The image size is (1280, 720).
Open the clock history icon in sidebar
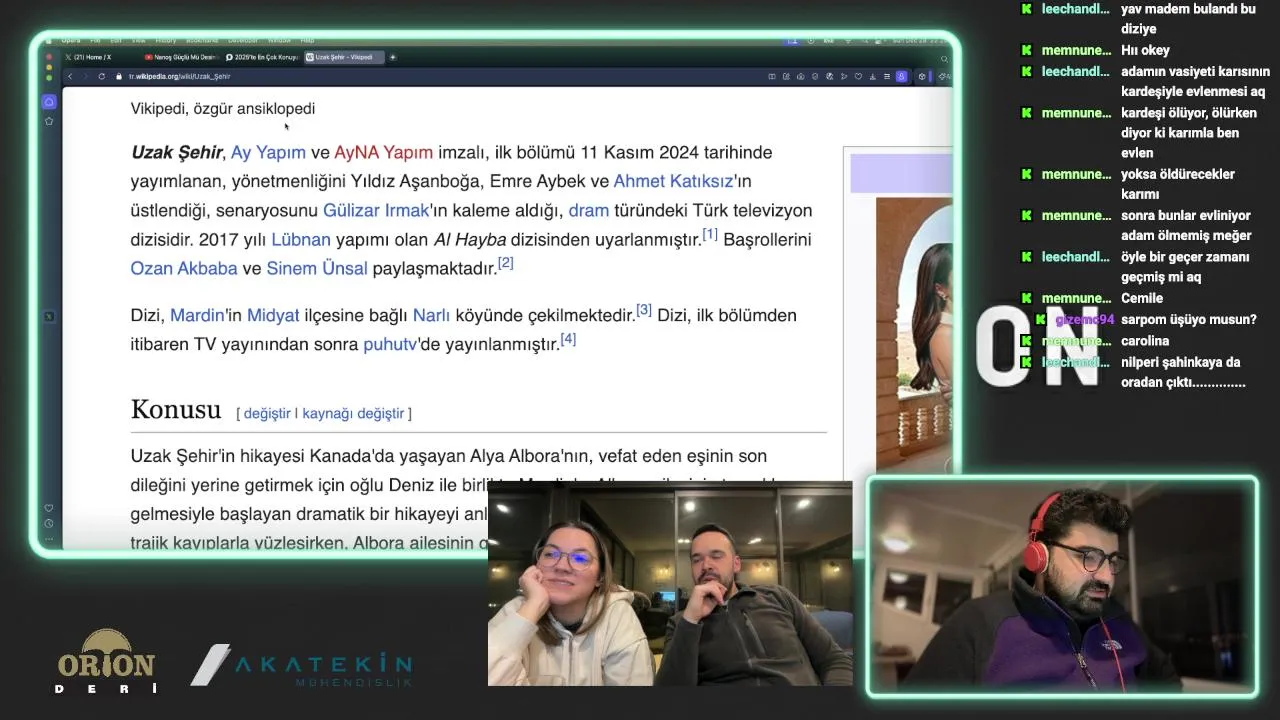(49, 523)
